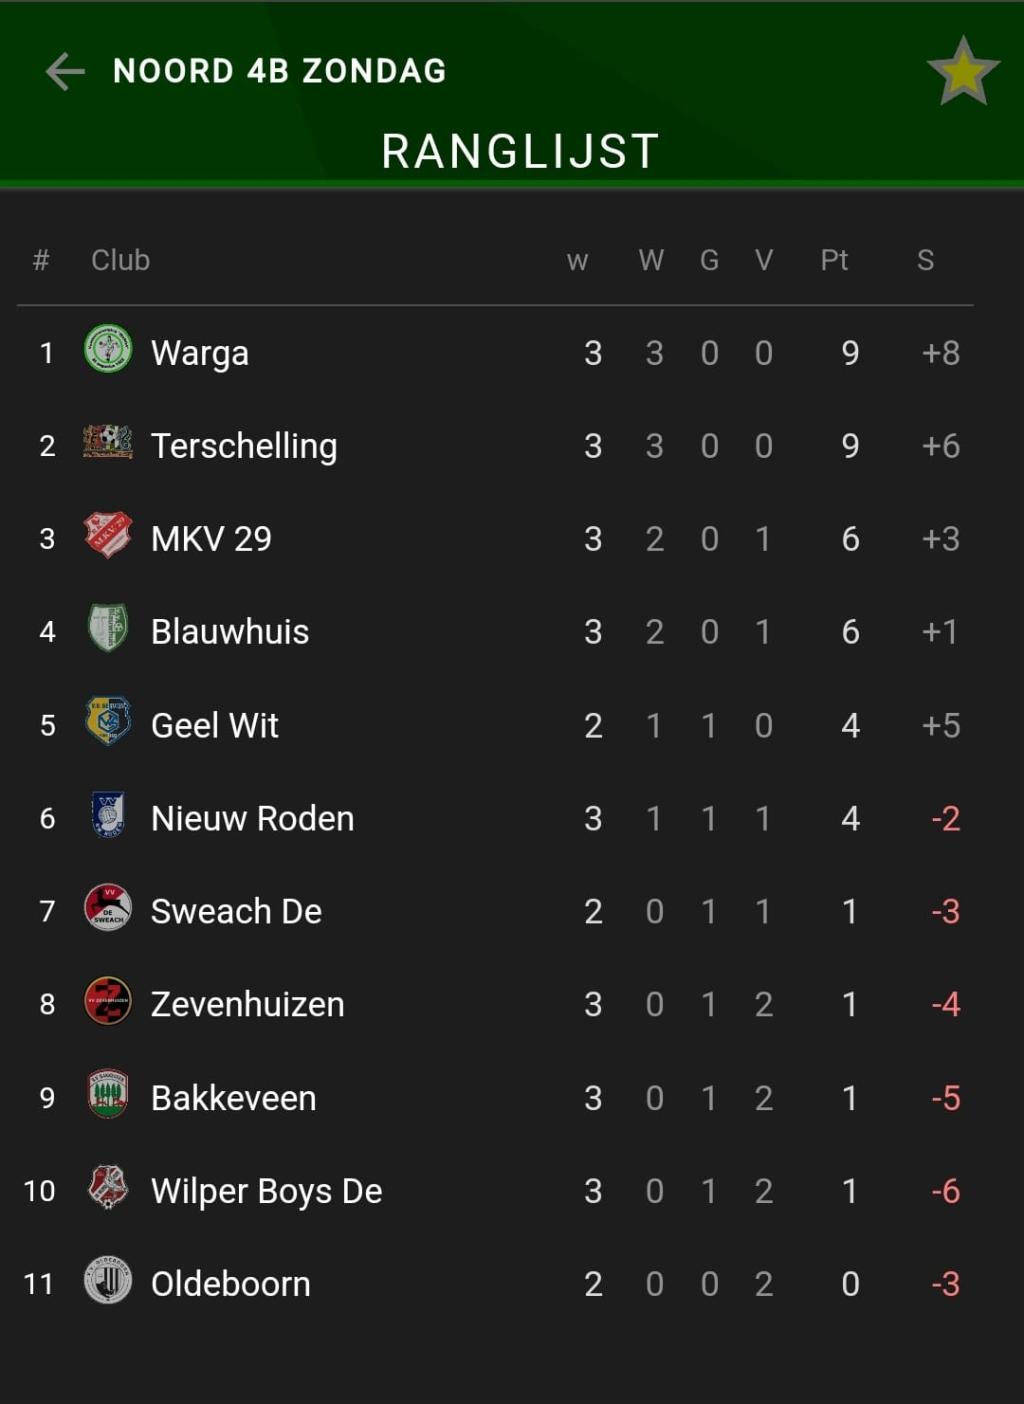Viewport: 1024px width, 1404px height.
Task: Tap the Pt column header
Action: (834, 261)
